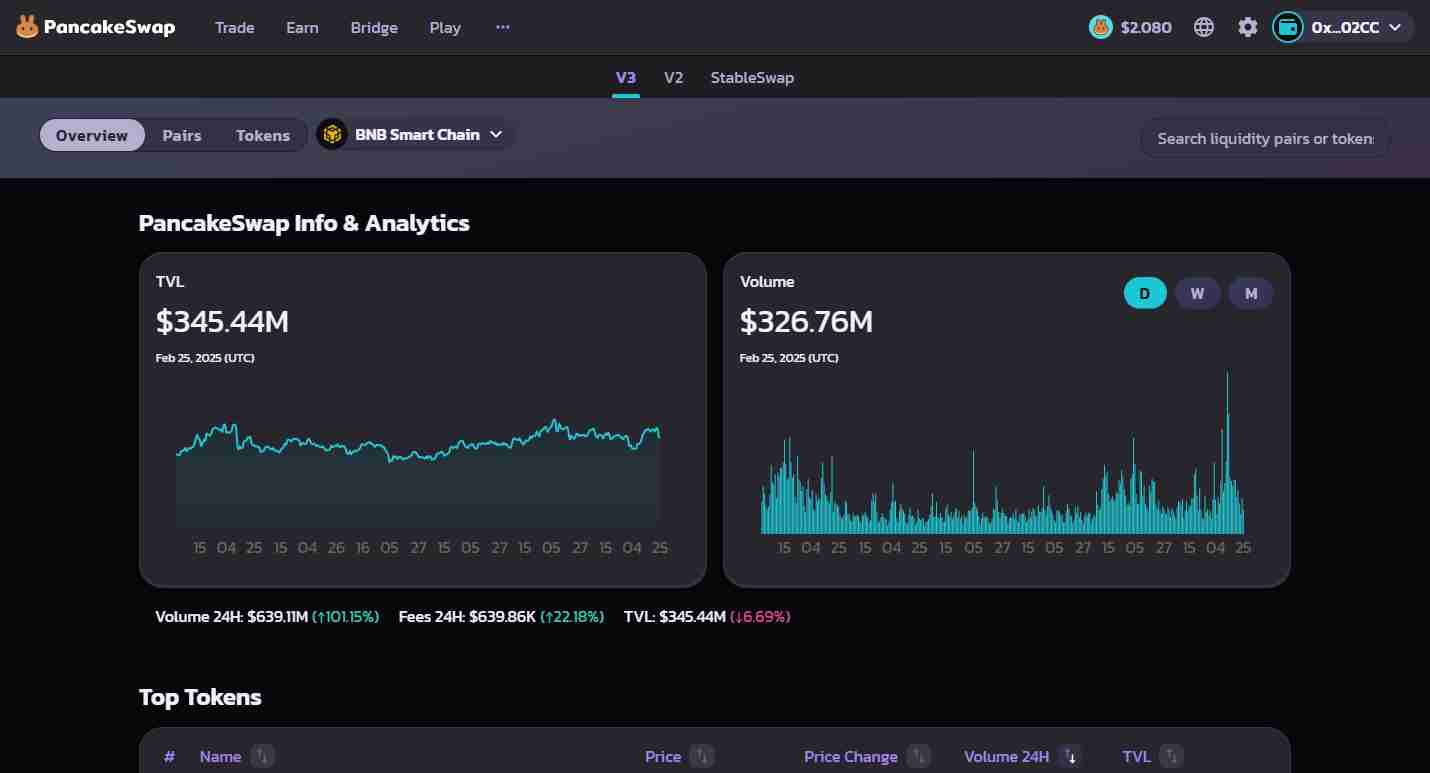1430x773 pixels.
Task: Sort Top Tokens by TVL arrows
Action: coord(1172,756)
